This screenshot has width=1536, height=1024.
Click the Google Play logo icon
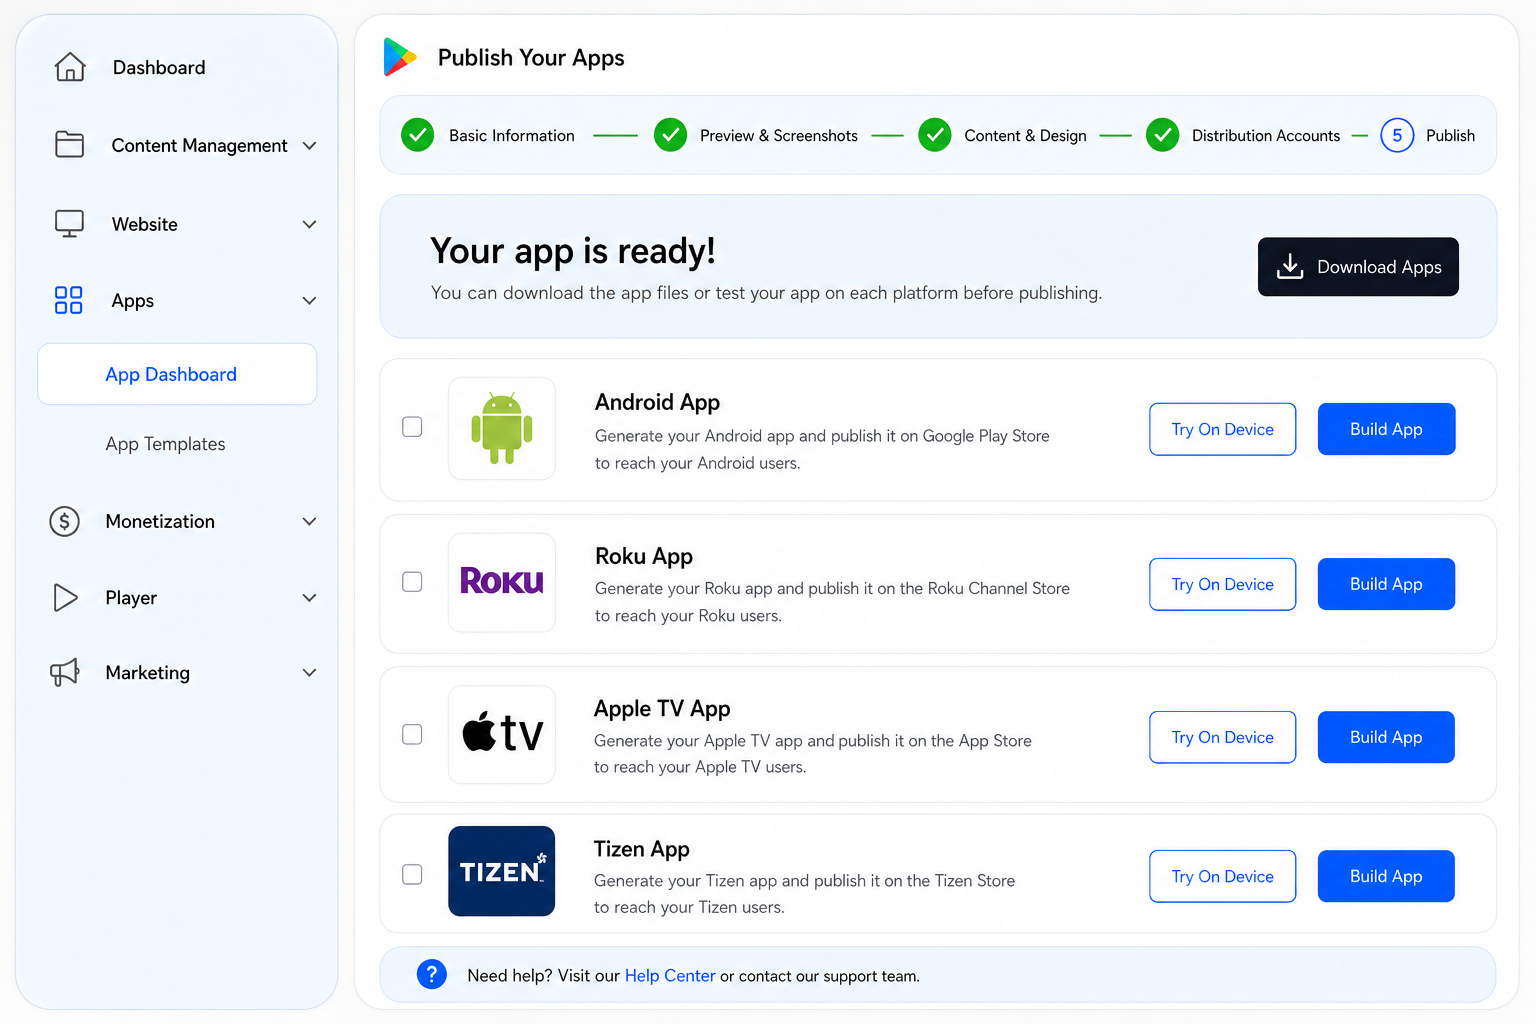click(399, 57)
